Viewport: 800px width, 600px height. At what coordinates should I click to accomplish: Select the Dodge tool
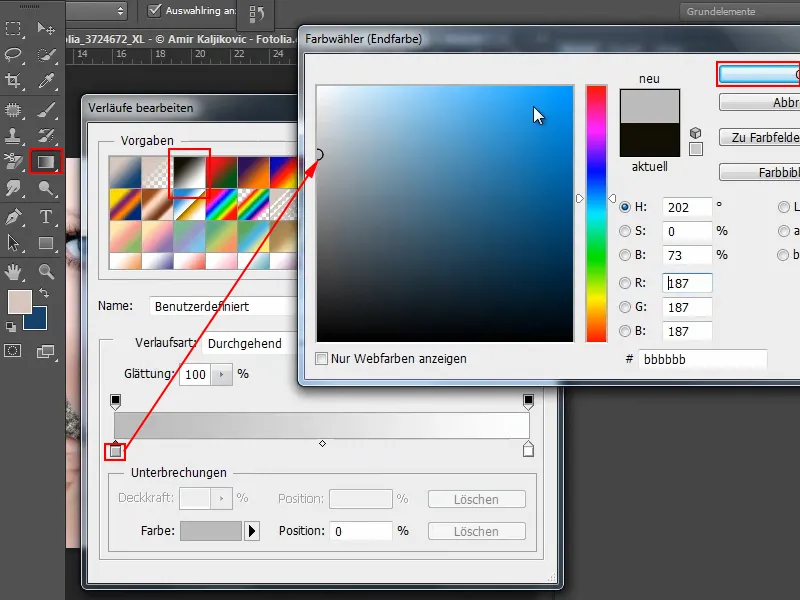46,188
